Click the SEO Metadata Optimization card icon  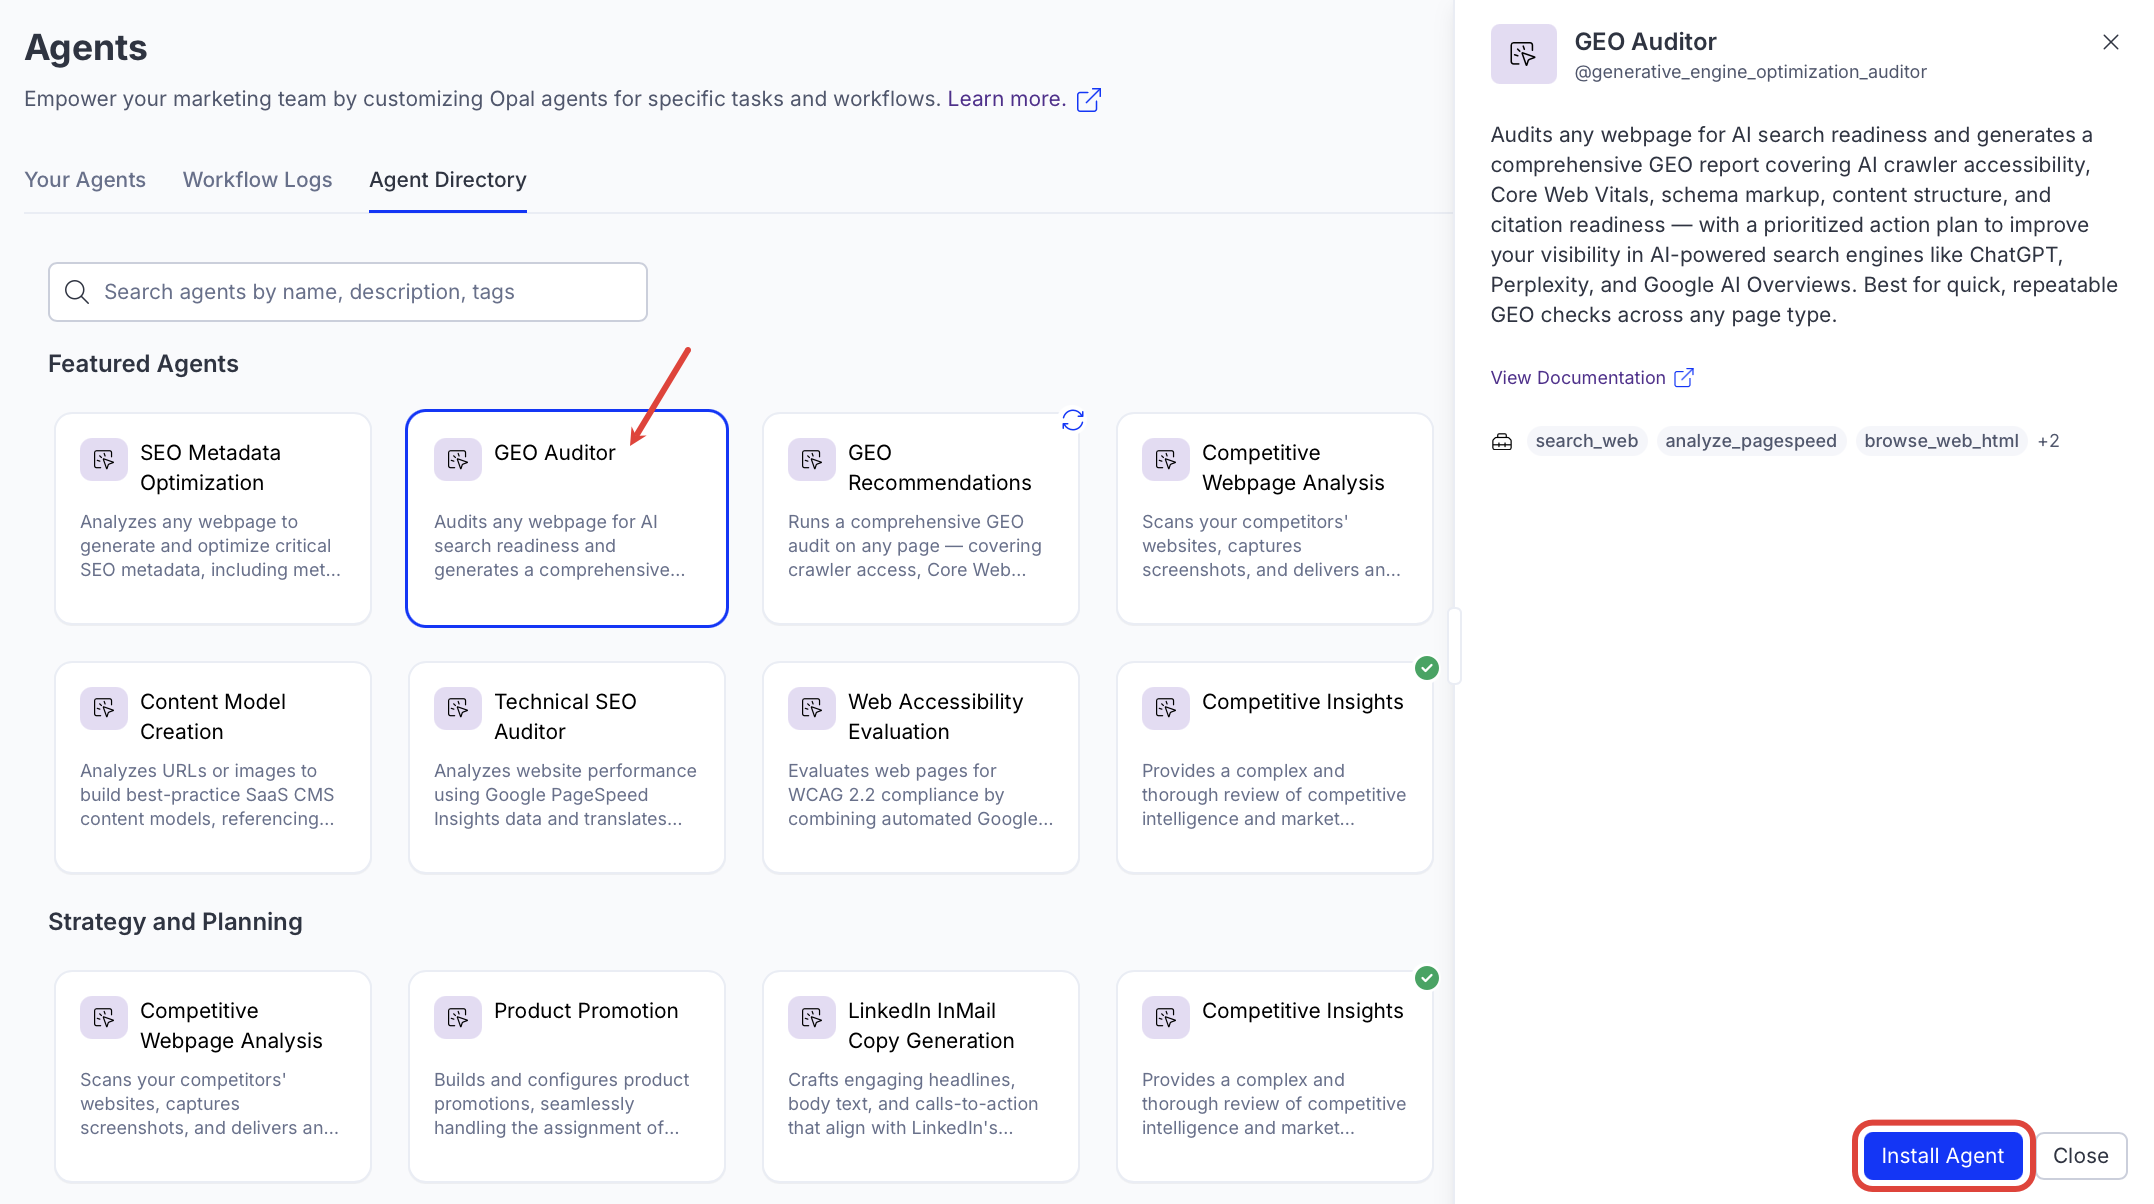coord(104,459)
